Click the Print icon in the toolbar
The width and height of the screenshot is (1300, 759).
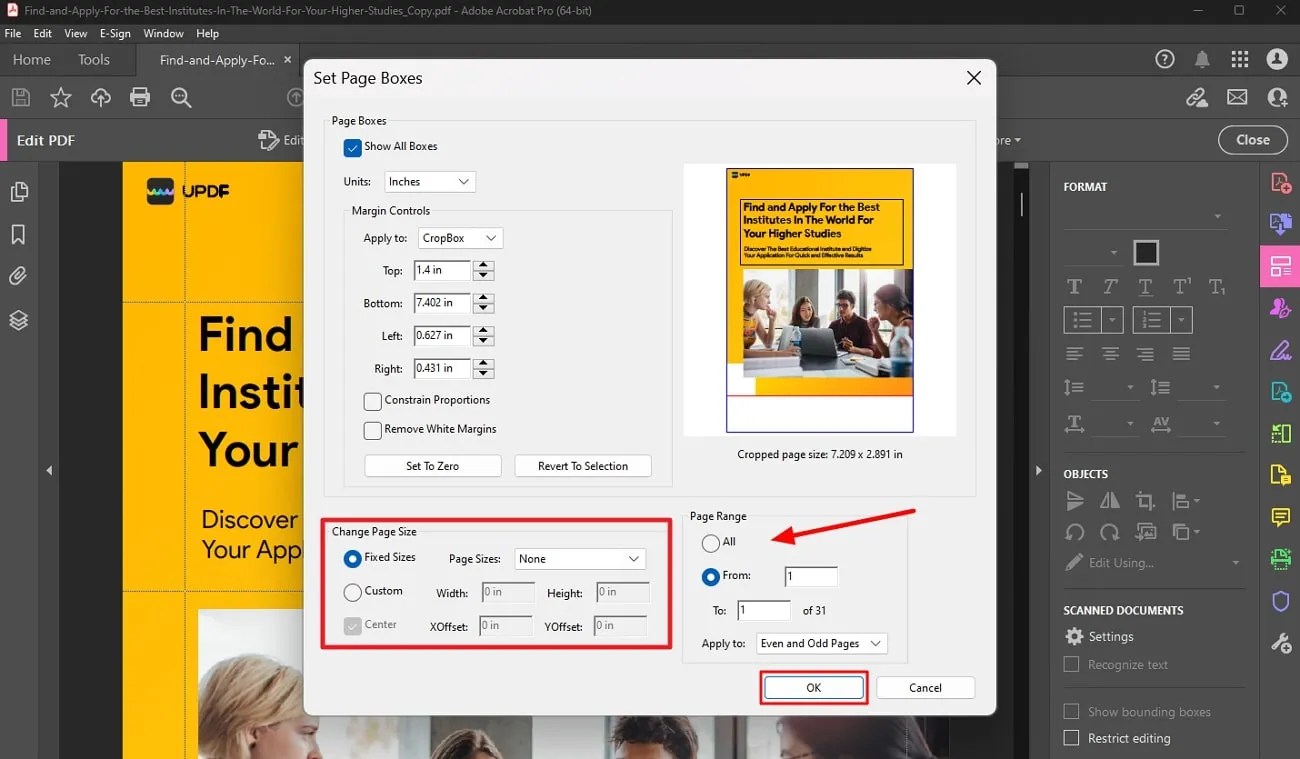[x=140, y=97]
